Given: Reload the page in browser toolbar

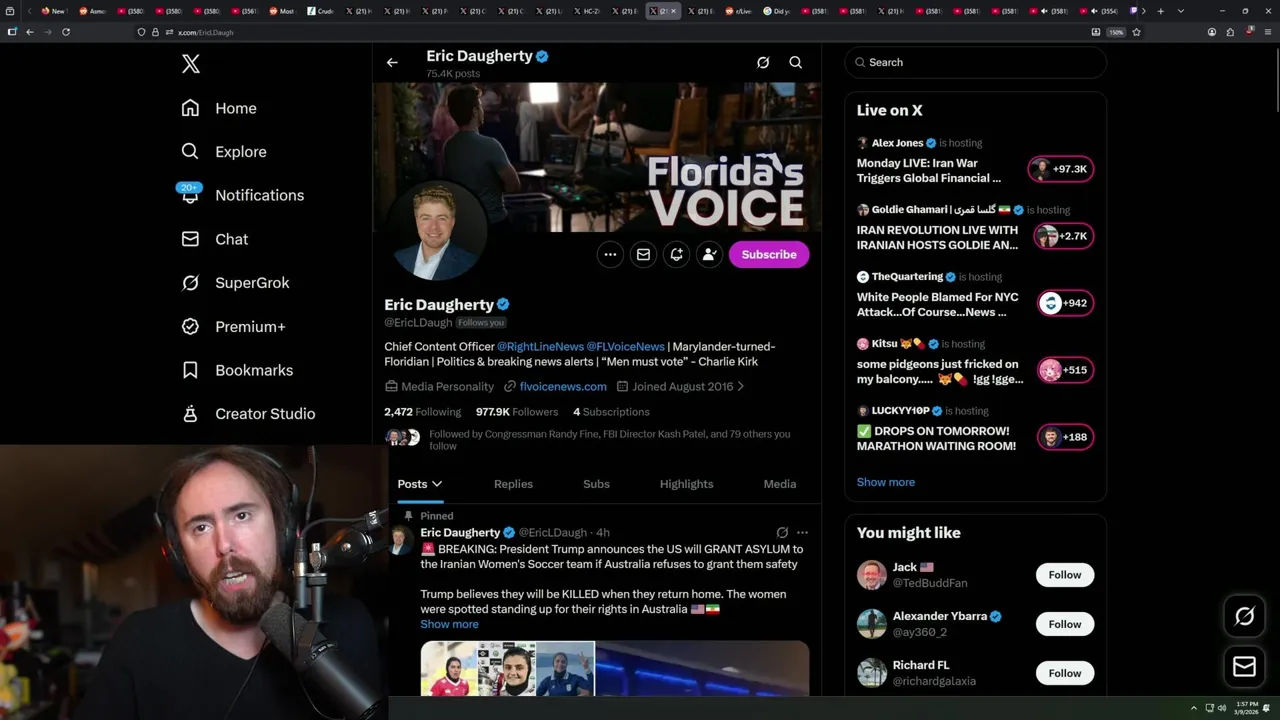Looking at the screenshot, I should tap(66, 32).
